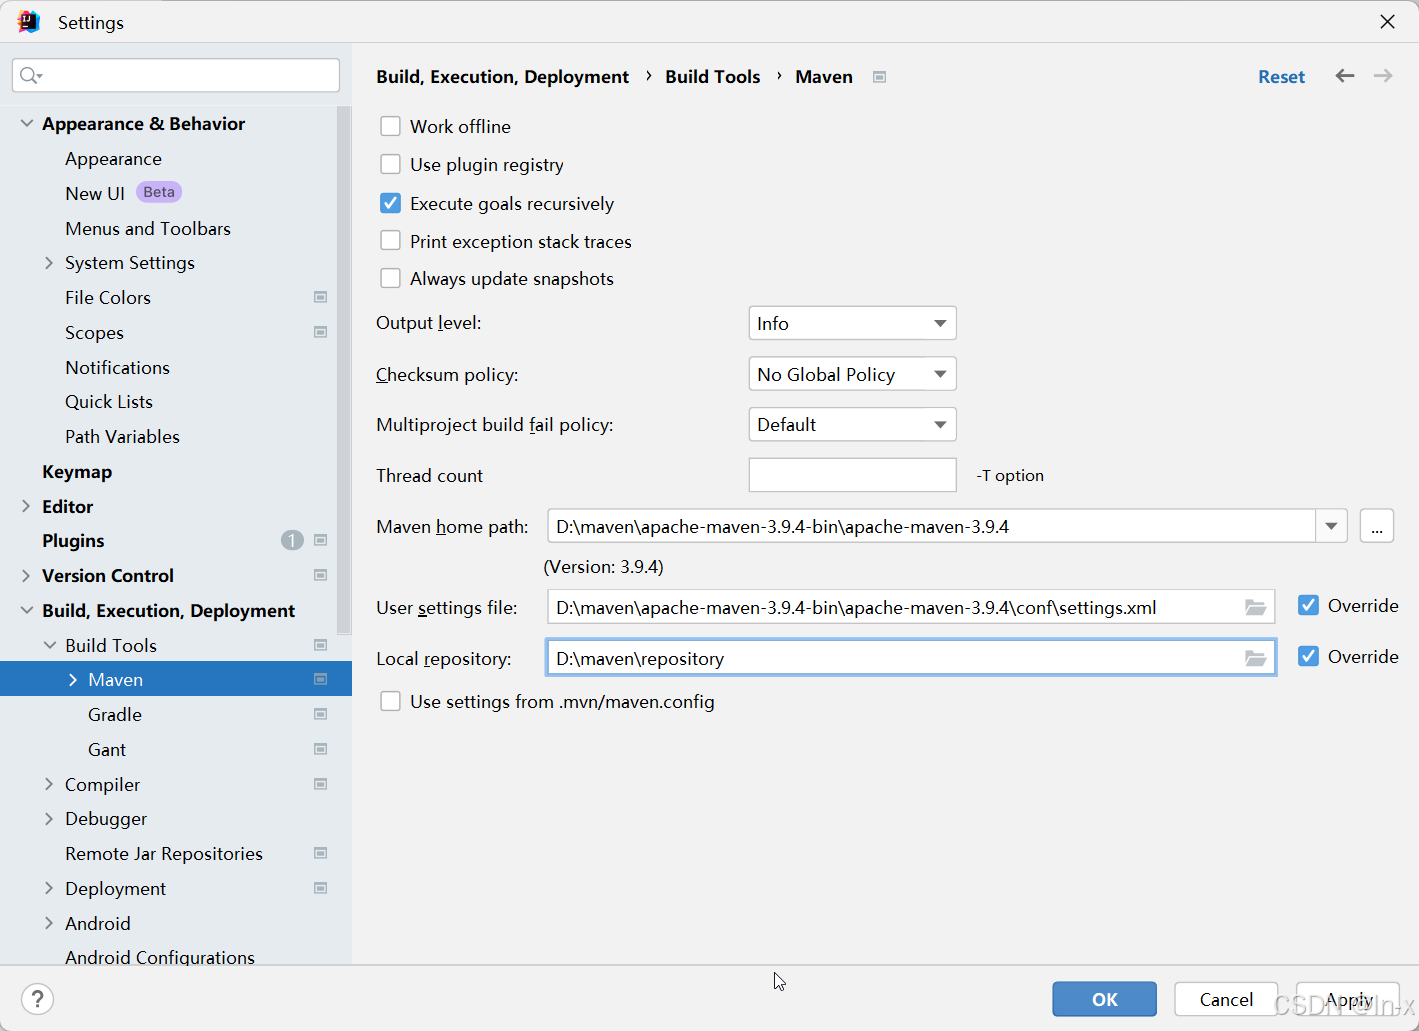This screenshot has width=1419, height=1031.
Task: Click the browse ellipsis button for Maven home
Action: tap(1377, 526)
